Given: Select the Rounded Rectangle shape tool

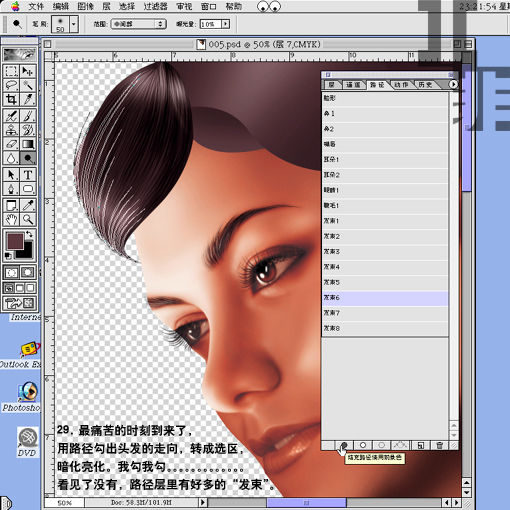Looking at the screenshot, I should click(28, 188).
